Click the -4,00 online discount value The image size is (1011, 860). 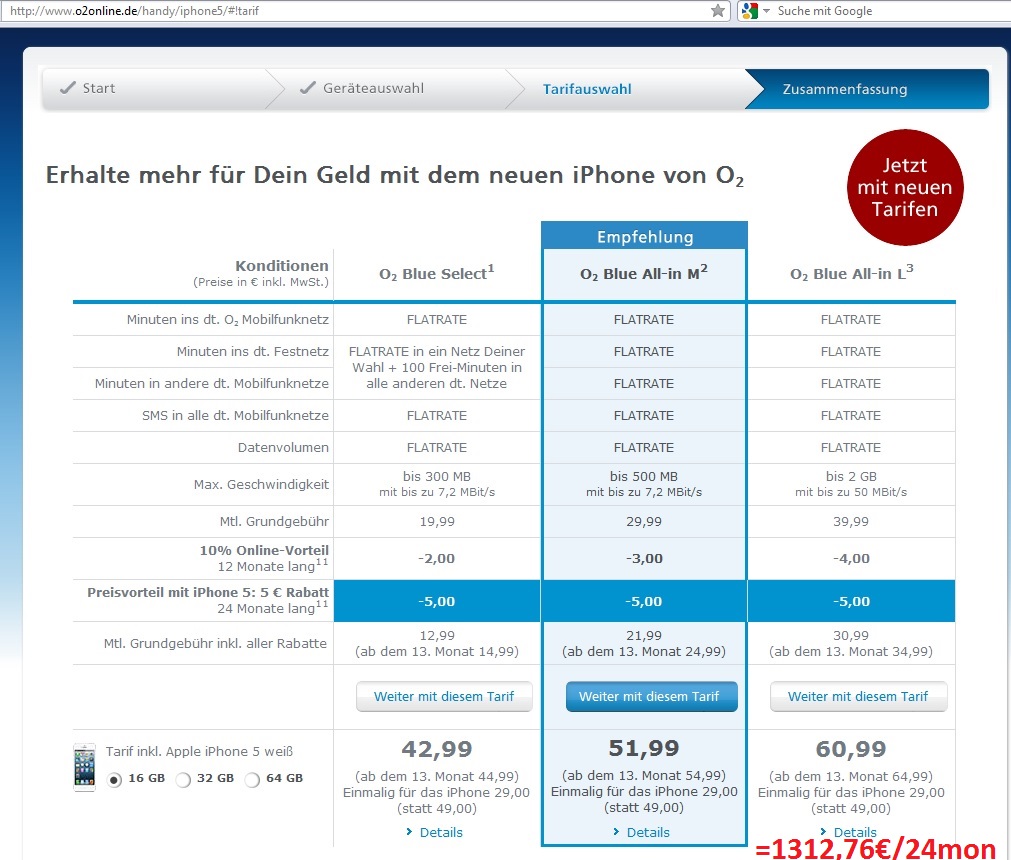851,558
